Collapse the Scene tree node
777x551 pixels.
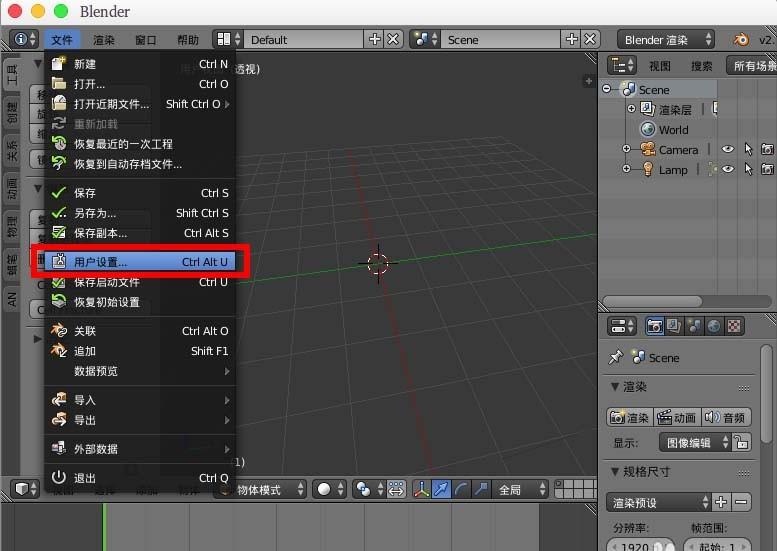point(607,89)
